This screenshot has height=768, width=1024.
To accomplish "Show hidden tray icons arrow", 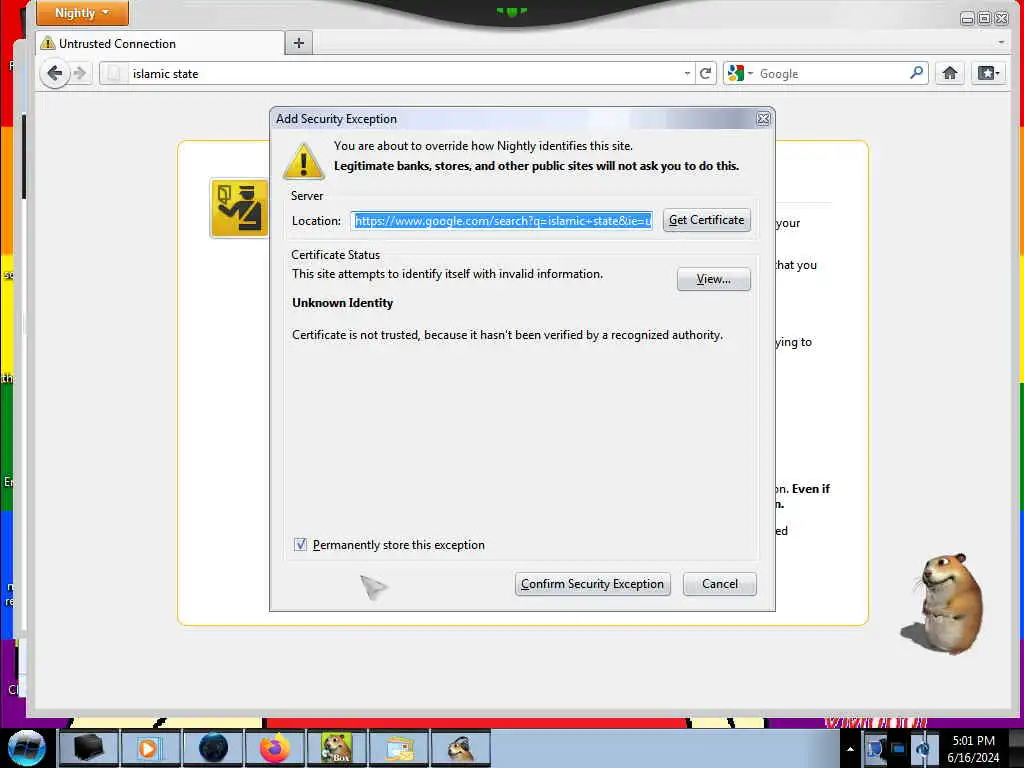I will 850,748.
